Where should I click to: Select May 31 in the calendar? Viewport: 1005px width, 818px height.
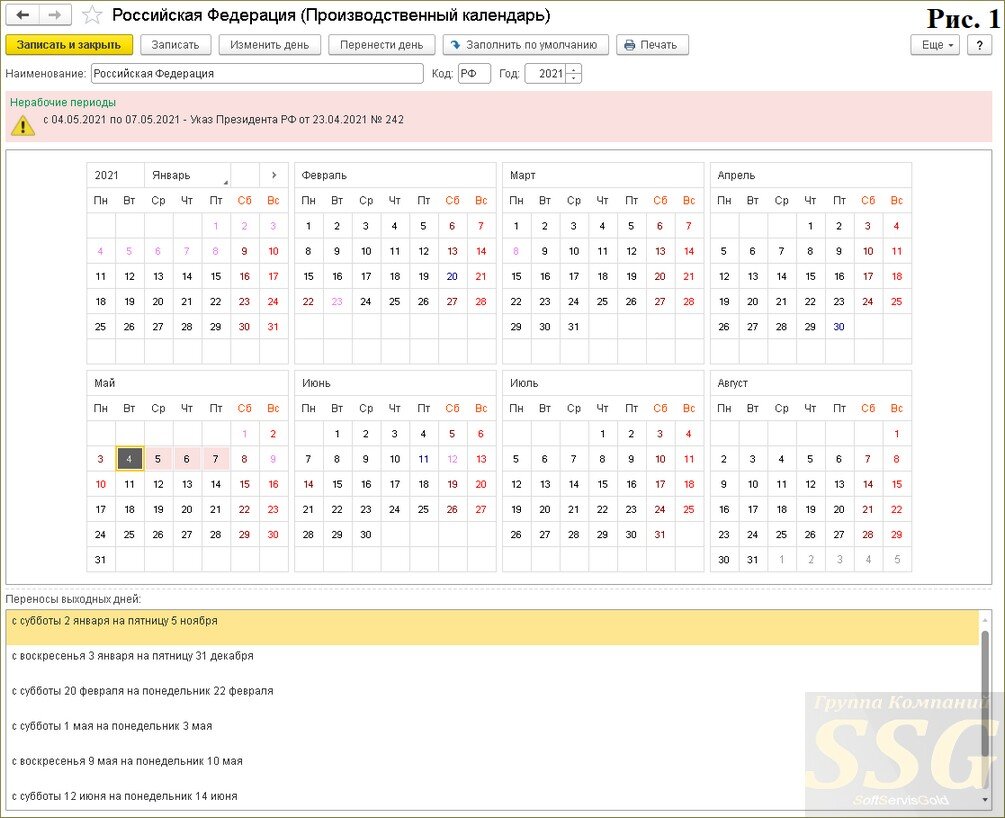101,560
